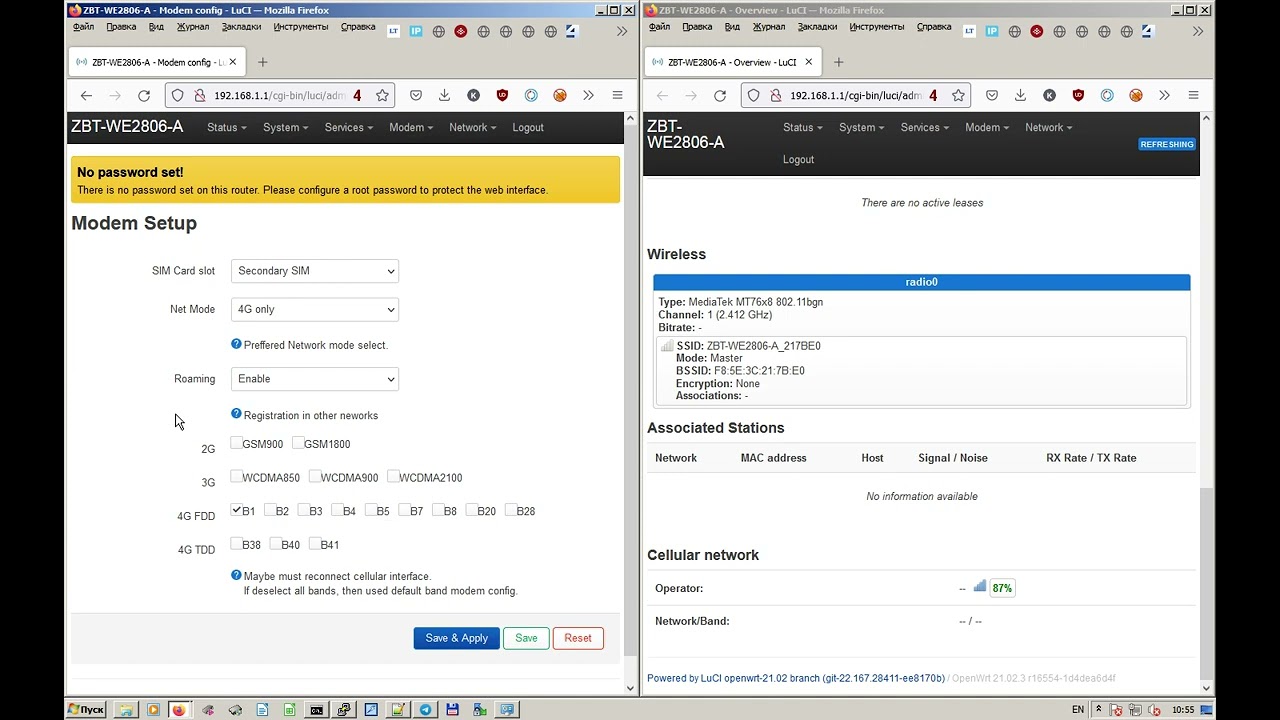
Task: Uncheck B1 4G FDD band
Action: pos(236,510)
